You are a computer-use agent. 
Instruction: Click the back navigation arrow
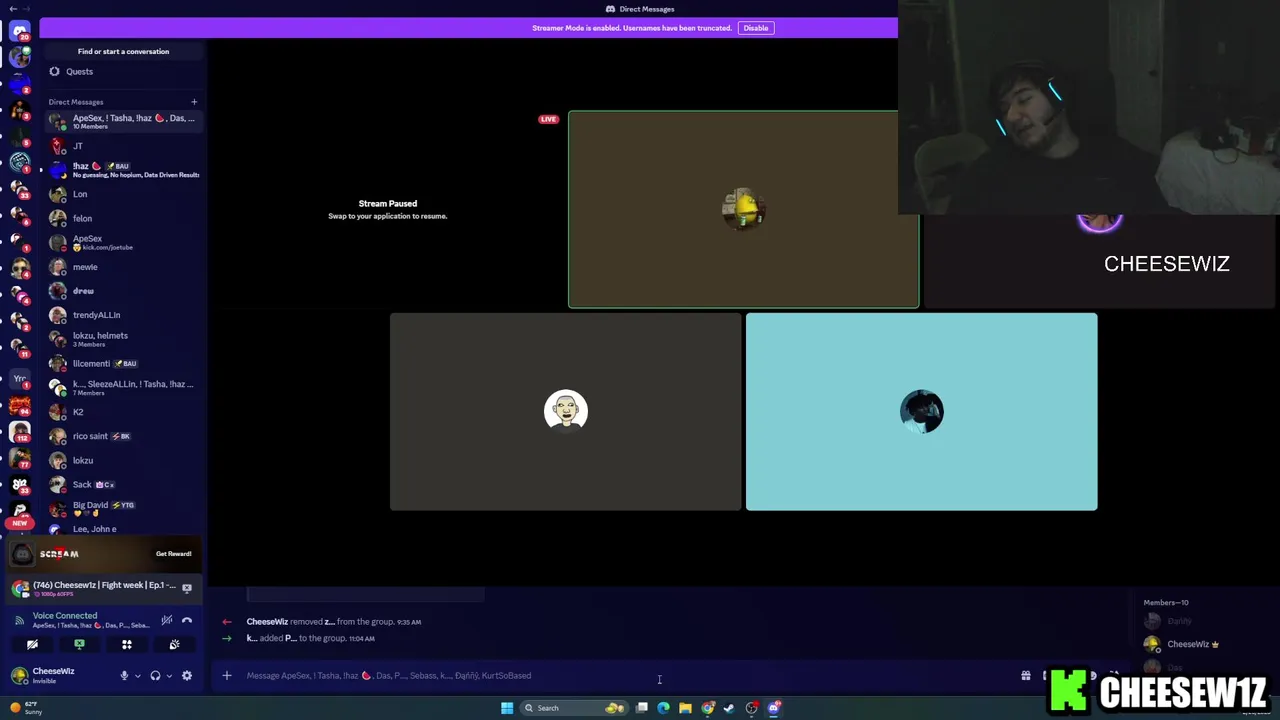pos(13,8)
